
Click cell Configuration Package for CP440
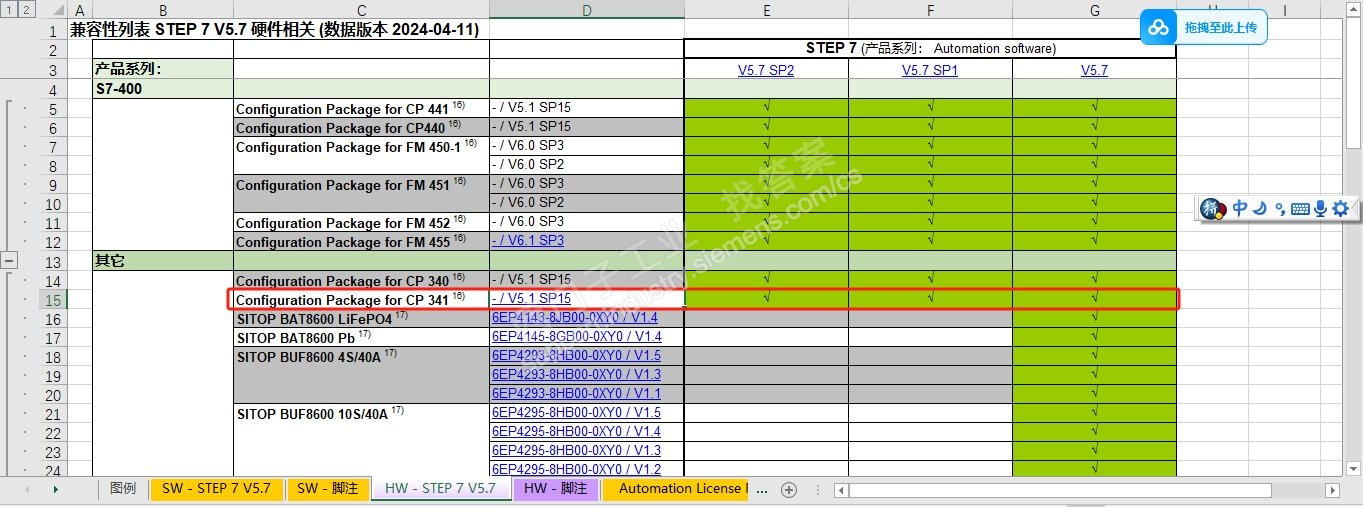pos(361,127)
